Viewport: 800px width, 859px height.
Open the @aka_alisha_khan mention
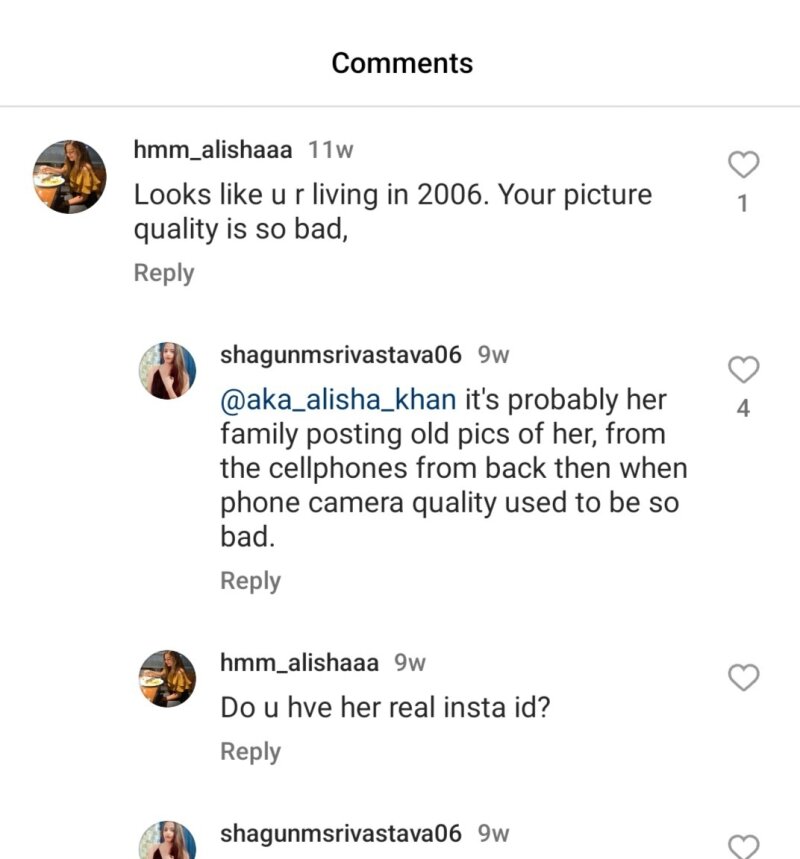338,400
